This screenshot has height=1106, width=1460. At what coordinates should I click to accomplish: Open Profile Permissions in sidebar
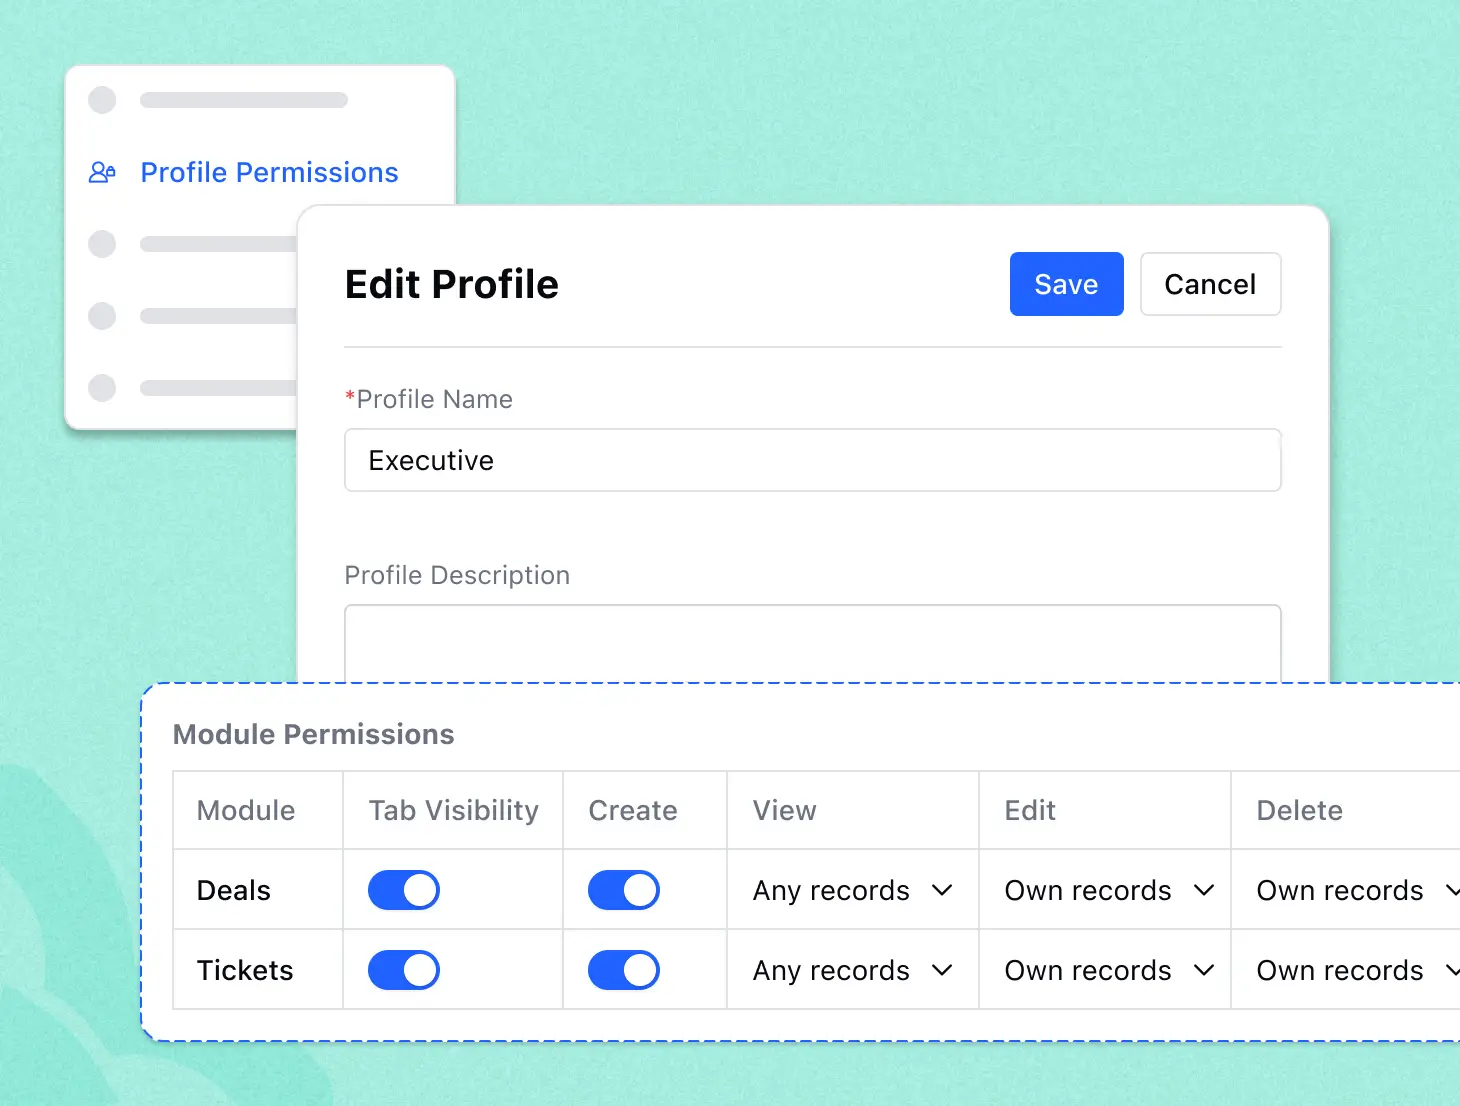[269, 173]
